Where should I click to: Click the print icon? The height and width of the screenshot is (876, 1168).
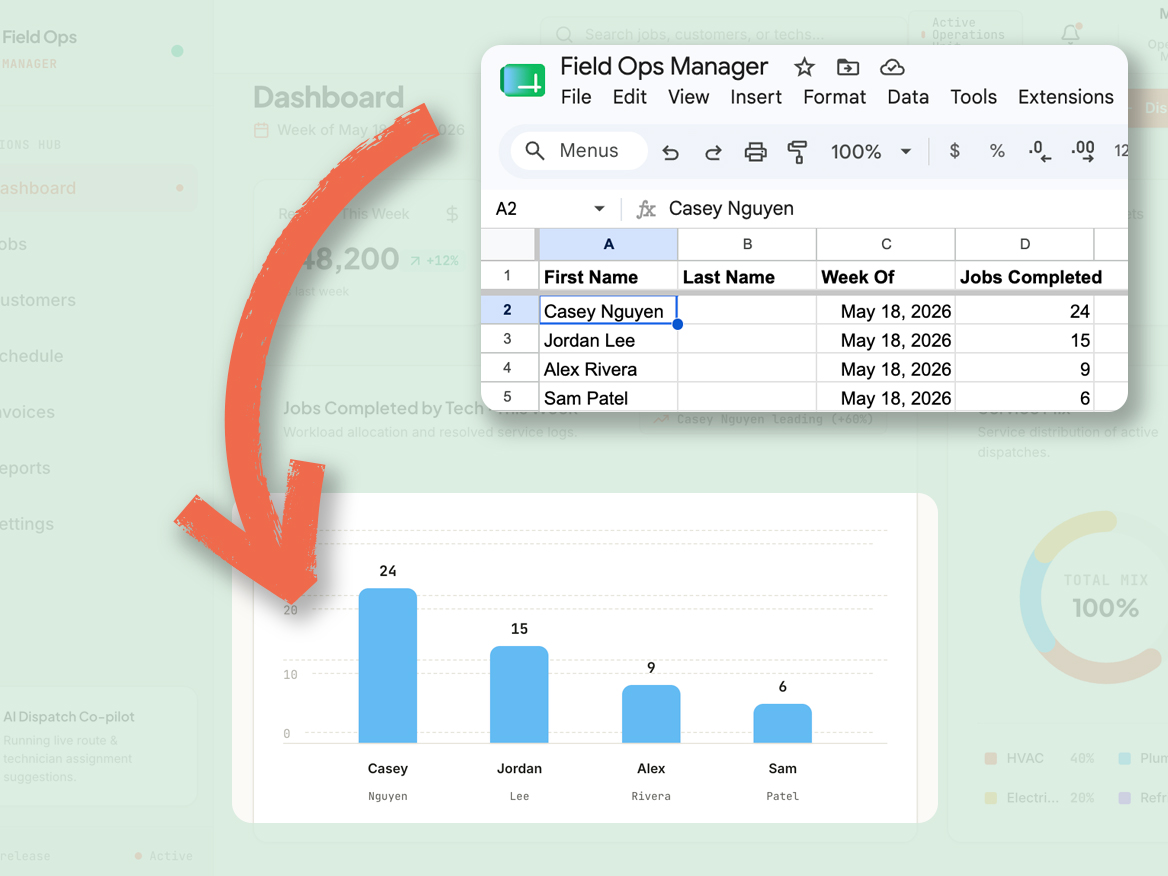point(755,152)
